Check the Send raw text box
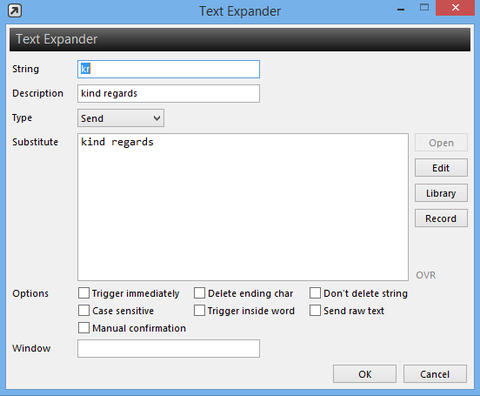This screenshot has height=396, width=480. click(315, 311)
